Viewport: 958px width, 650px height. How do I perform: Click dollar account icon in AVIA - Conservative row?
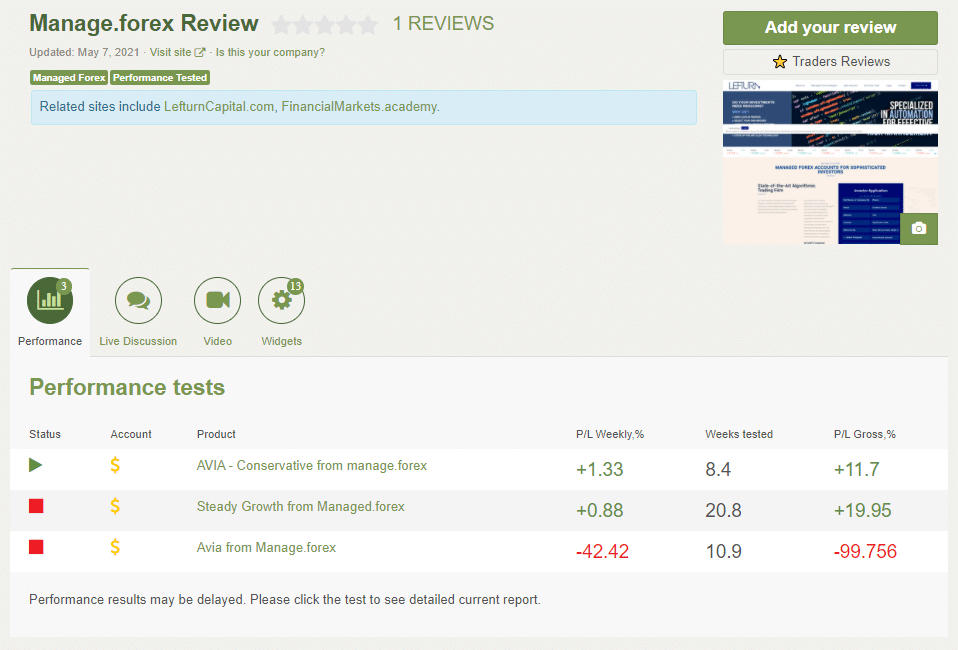[115, 466]
